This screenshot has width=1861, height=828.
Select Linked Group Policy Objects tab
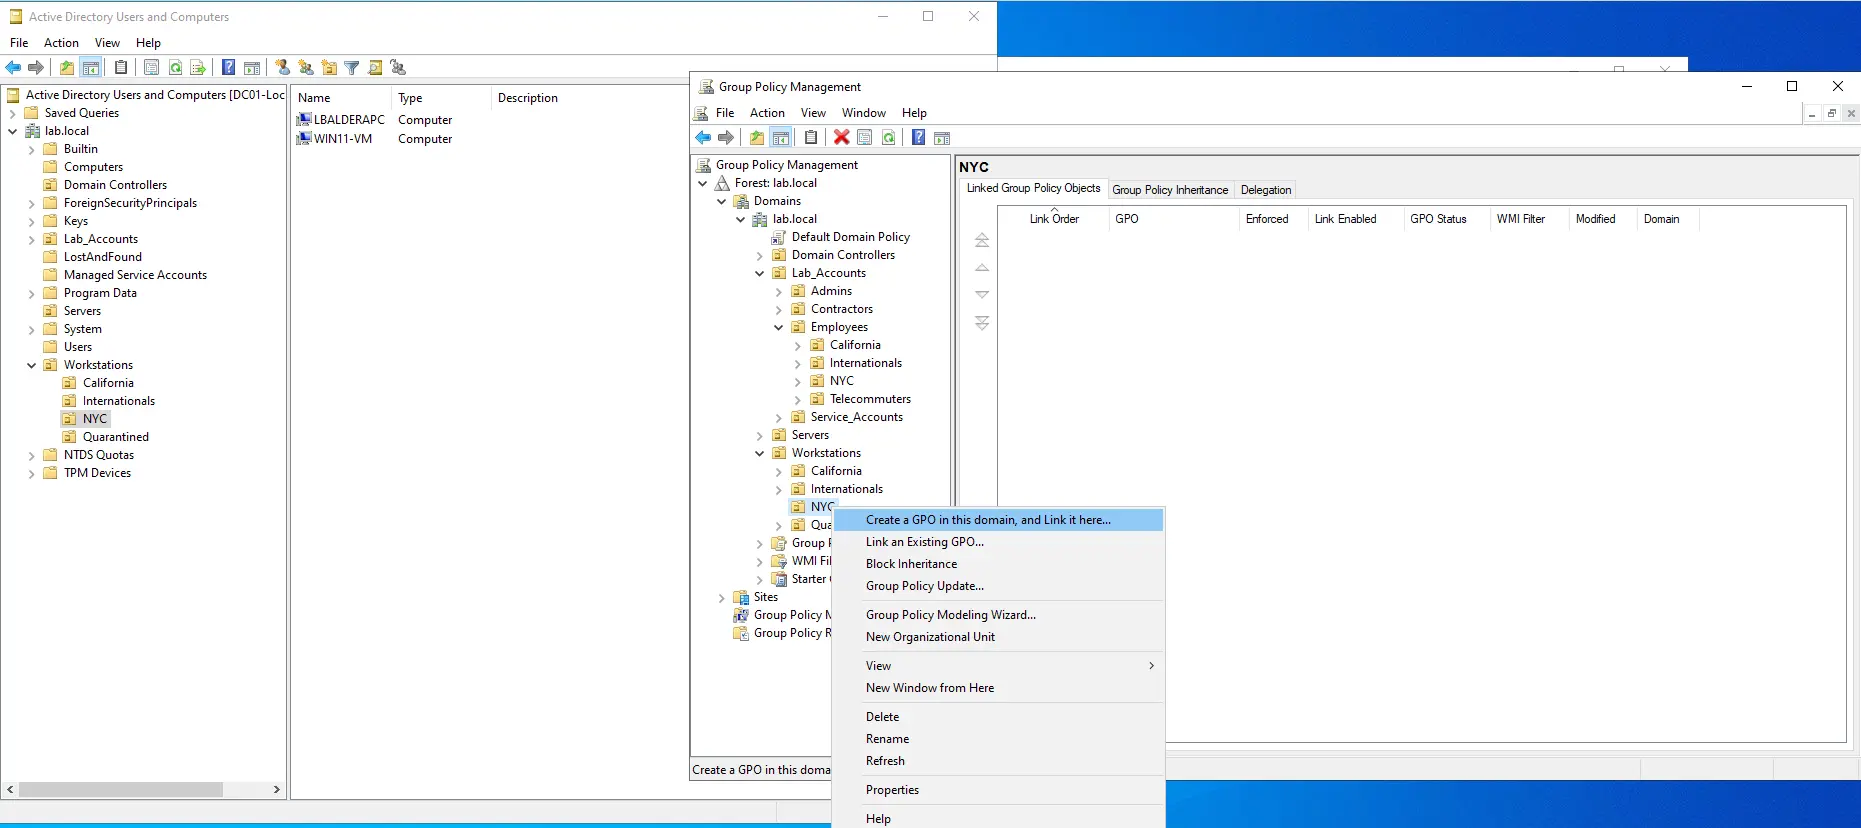coord(1033,188)
